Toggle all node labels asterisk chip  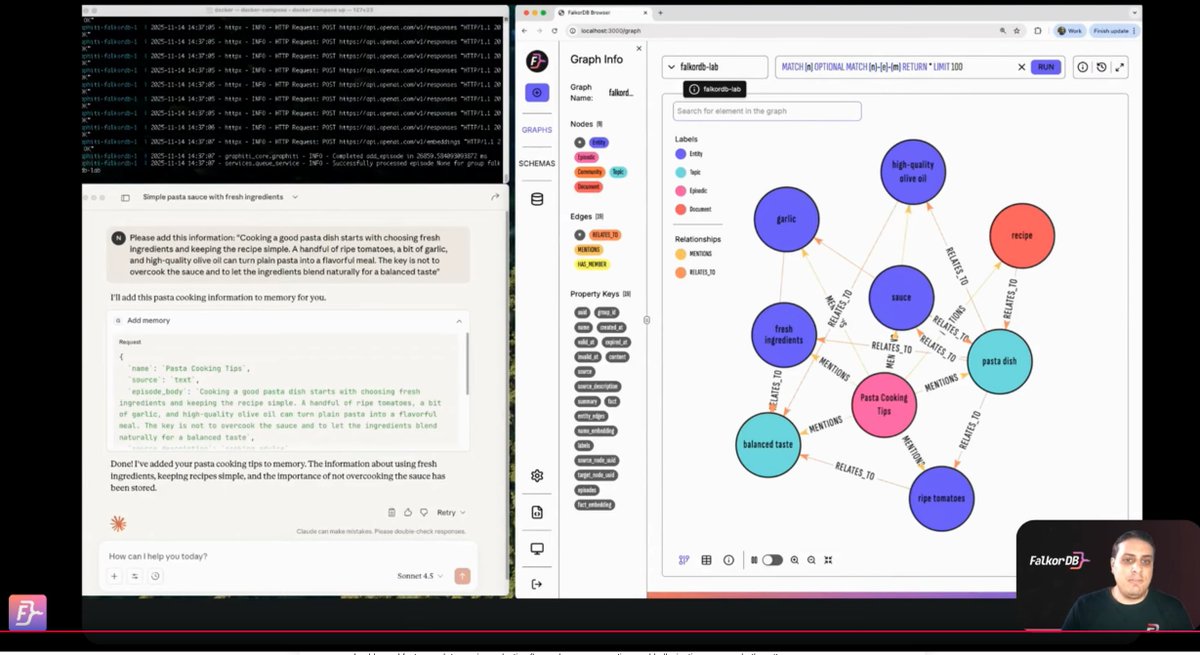579,142
